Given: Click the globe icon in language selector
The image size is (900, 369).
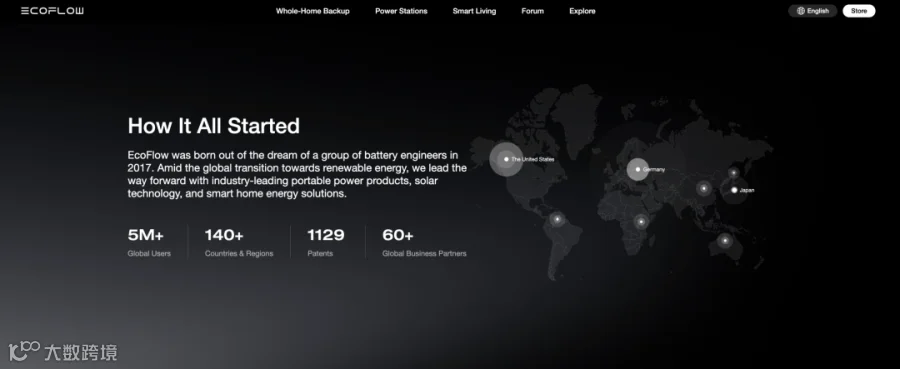Looking at the screenshot, I should click(801, 11).
